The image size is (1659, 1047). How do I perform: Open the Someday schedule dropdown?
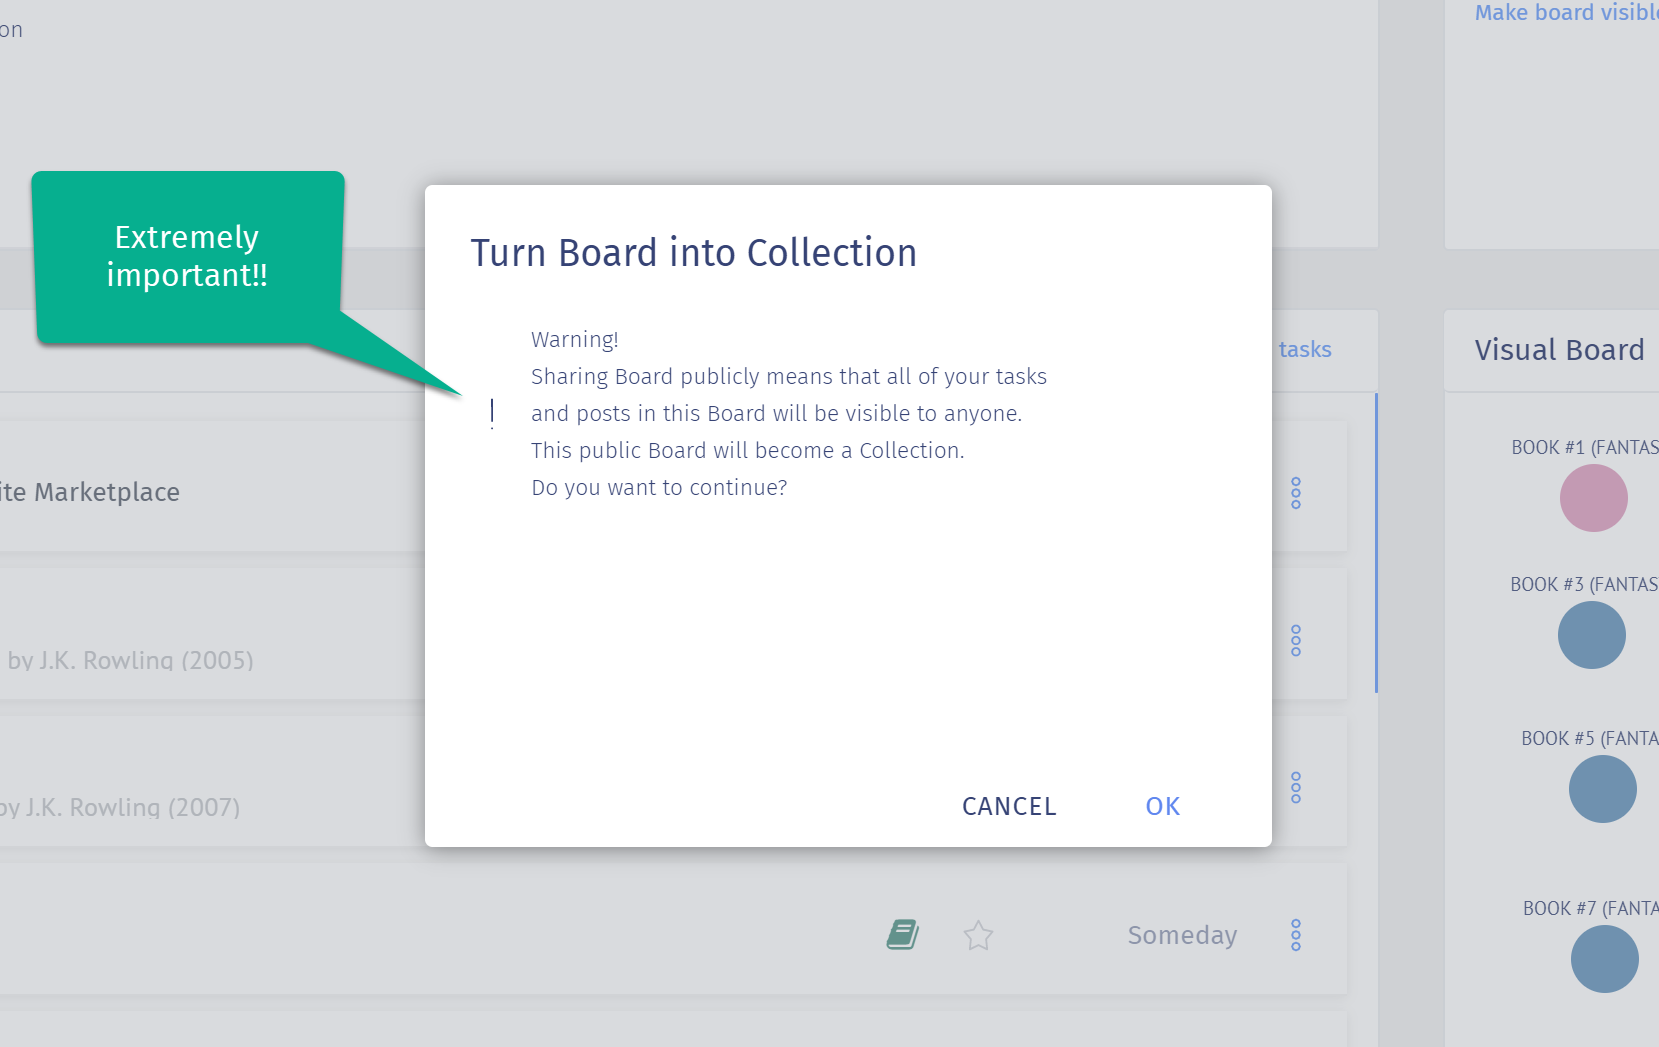point(1182,935)
